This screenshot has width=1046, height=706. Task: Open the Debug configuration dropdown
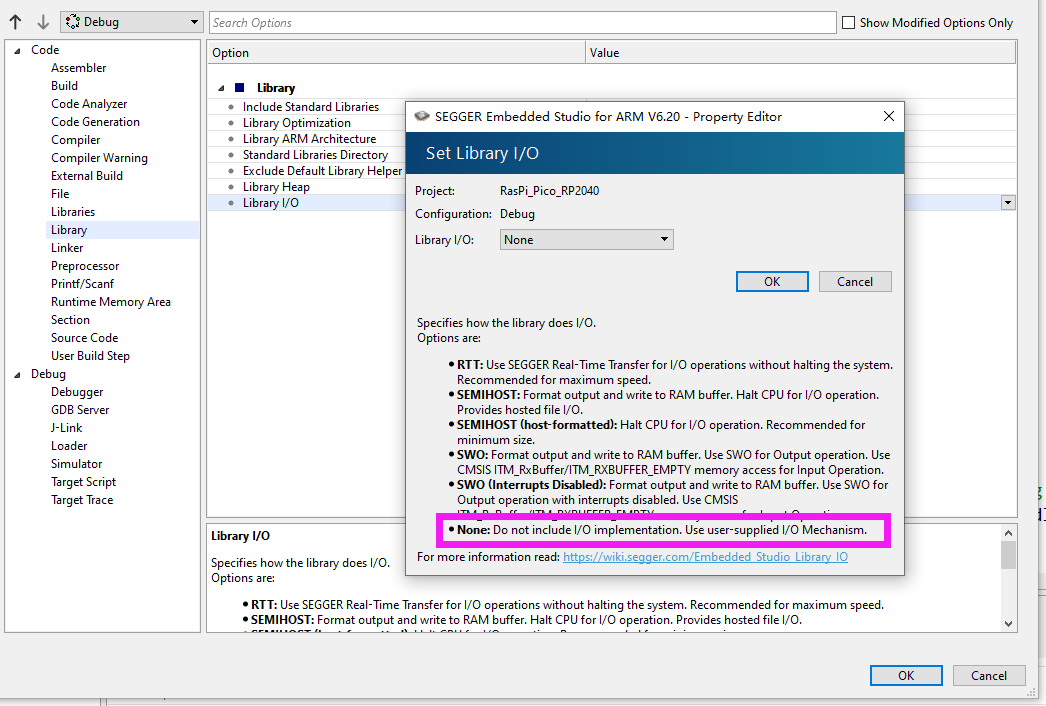(x=131, y=22)
